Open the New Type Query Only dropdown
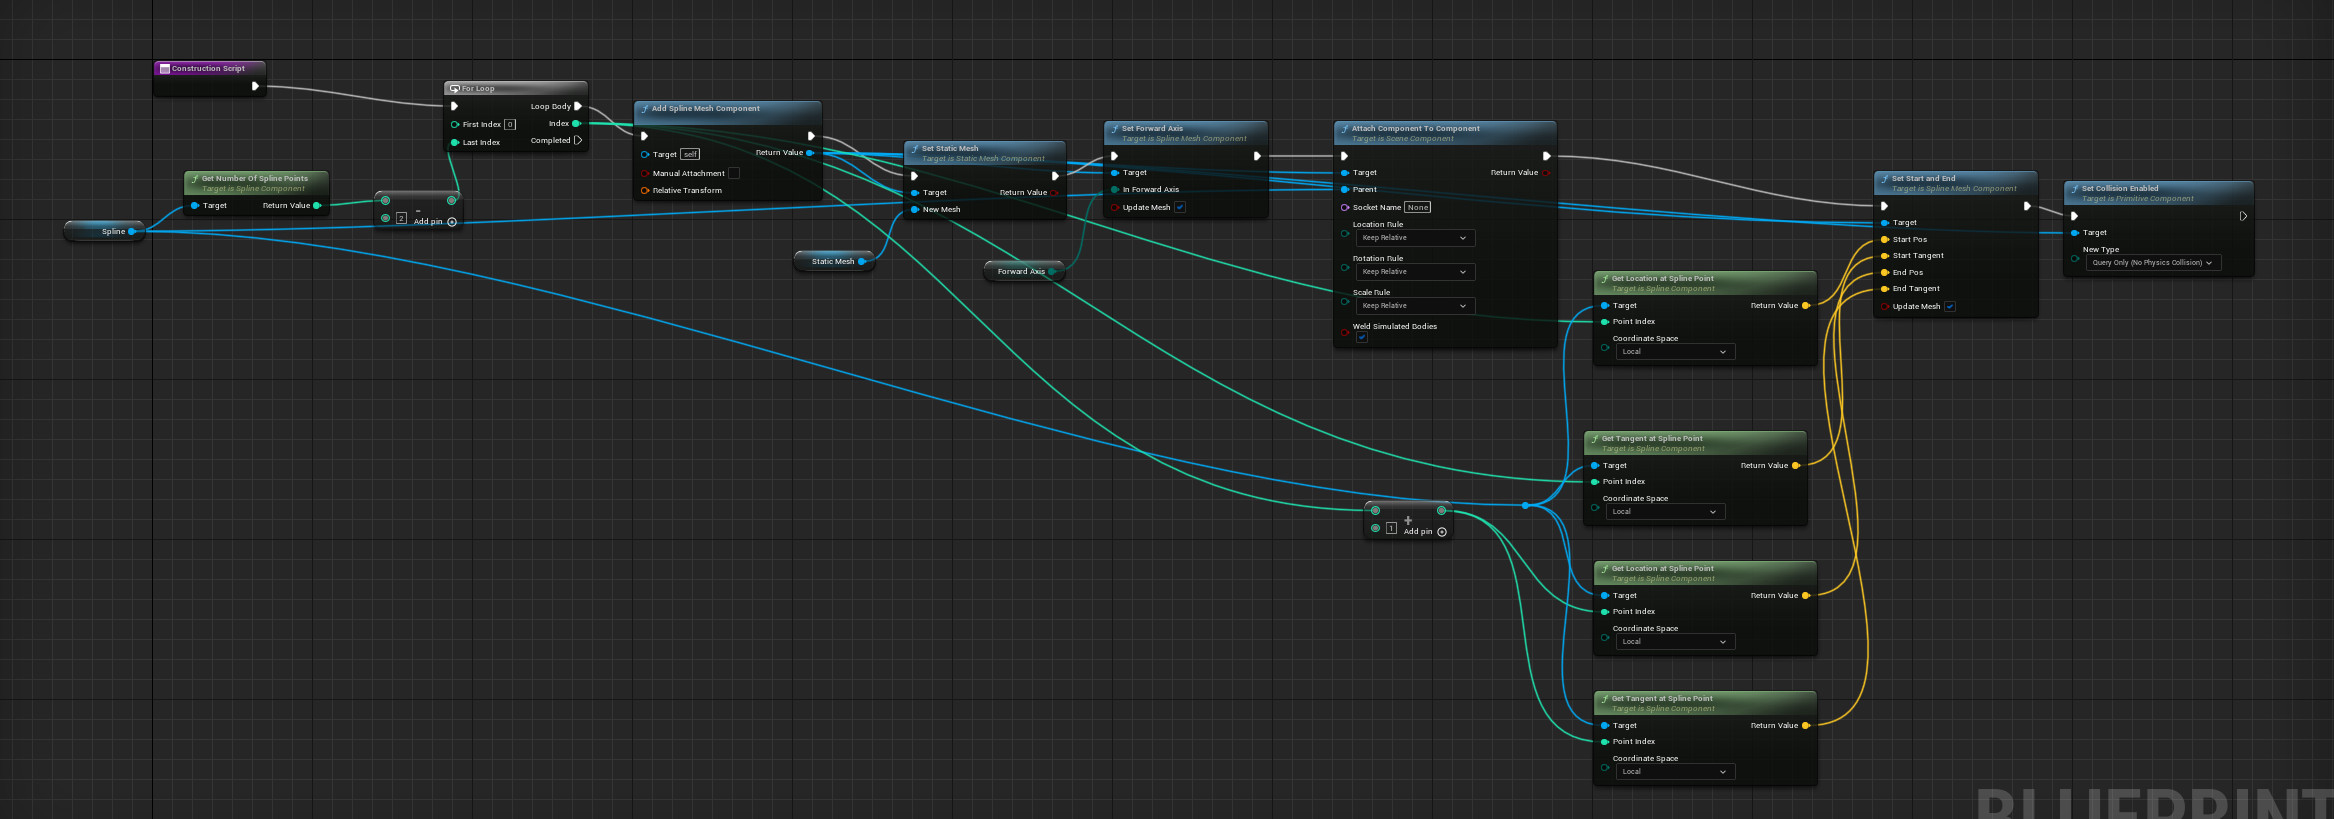Image resolution: width=2334 pixels, height=819 pixels. [x=2153, y=263]
